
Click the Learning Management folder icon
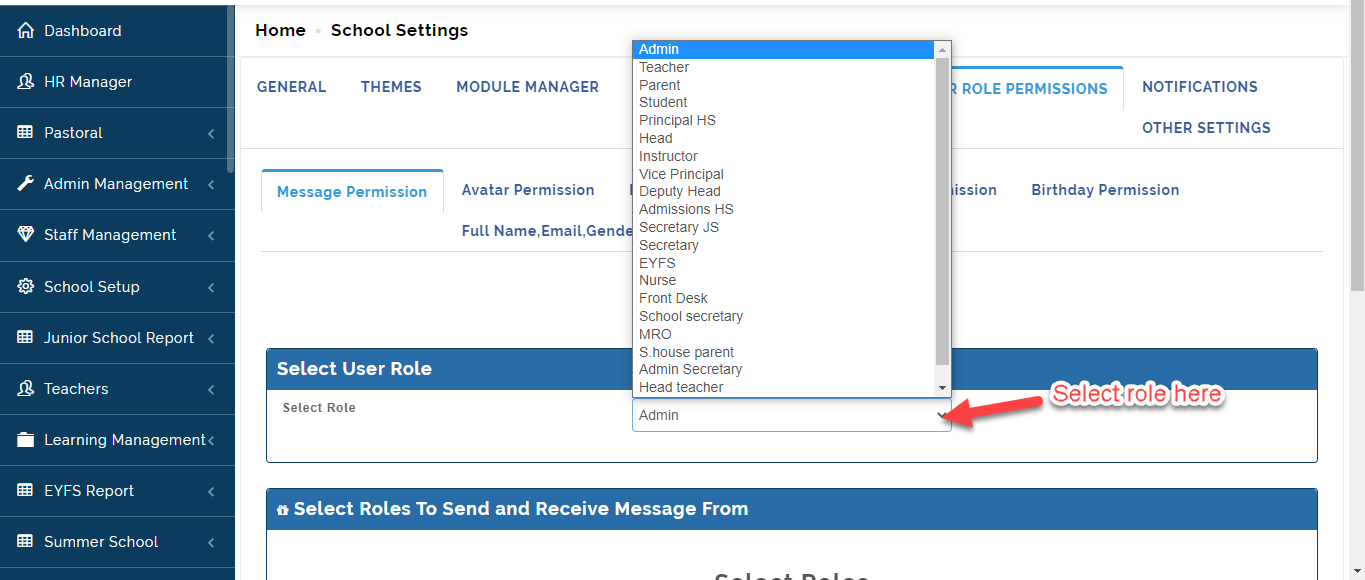[25, 440]
